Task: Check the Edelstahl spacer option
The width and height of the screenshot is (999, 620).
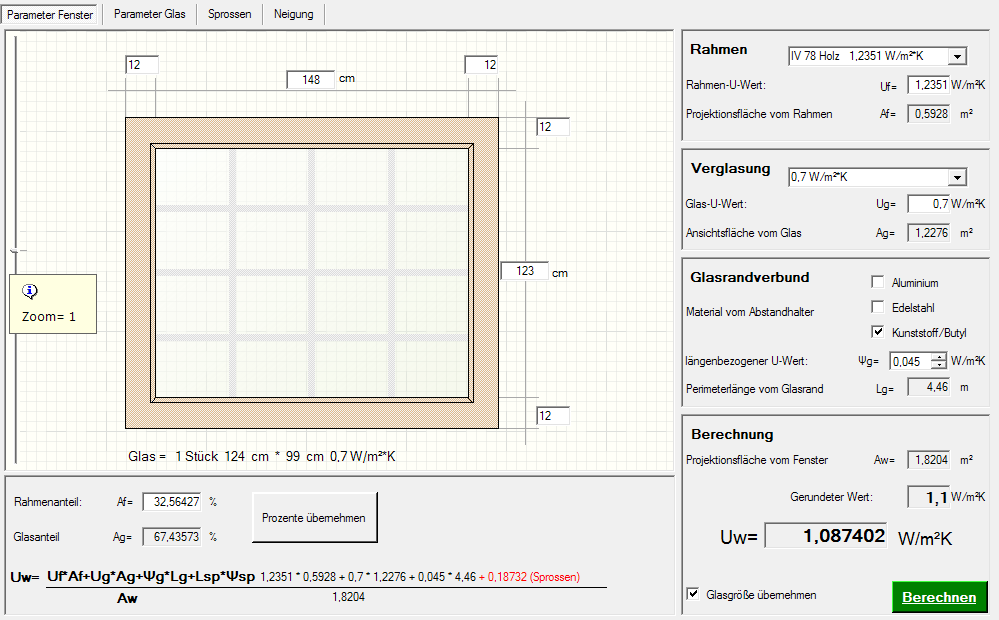Action: pos(878,307)
